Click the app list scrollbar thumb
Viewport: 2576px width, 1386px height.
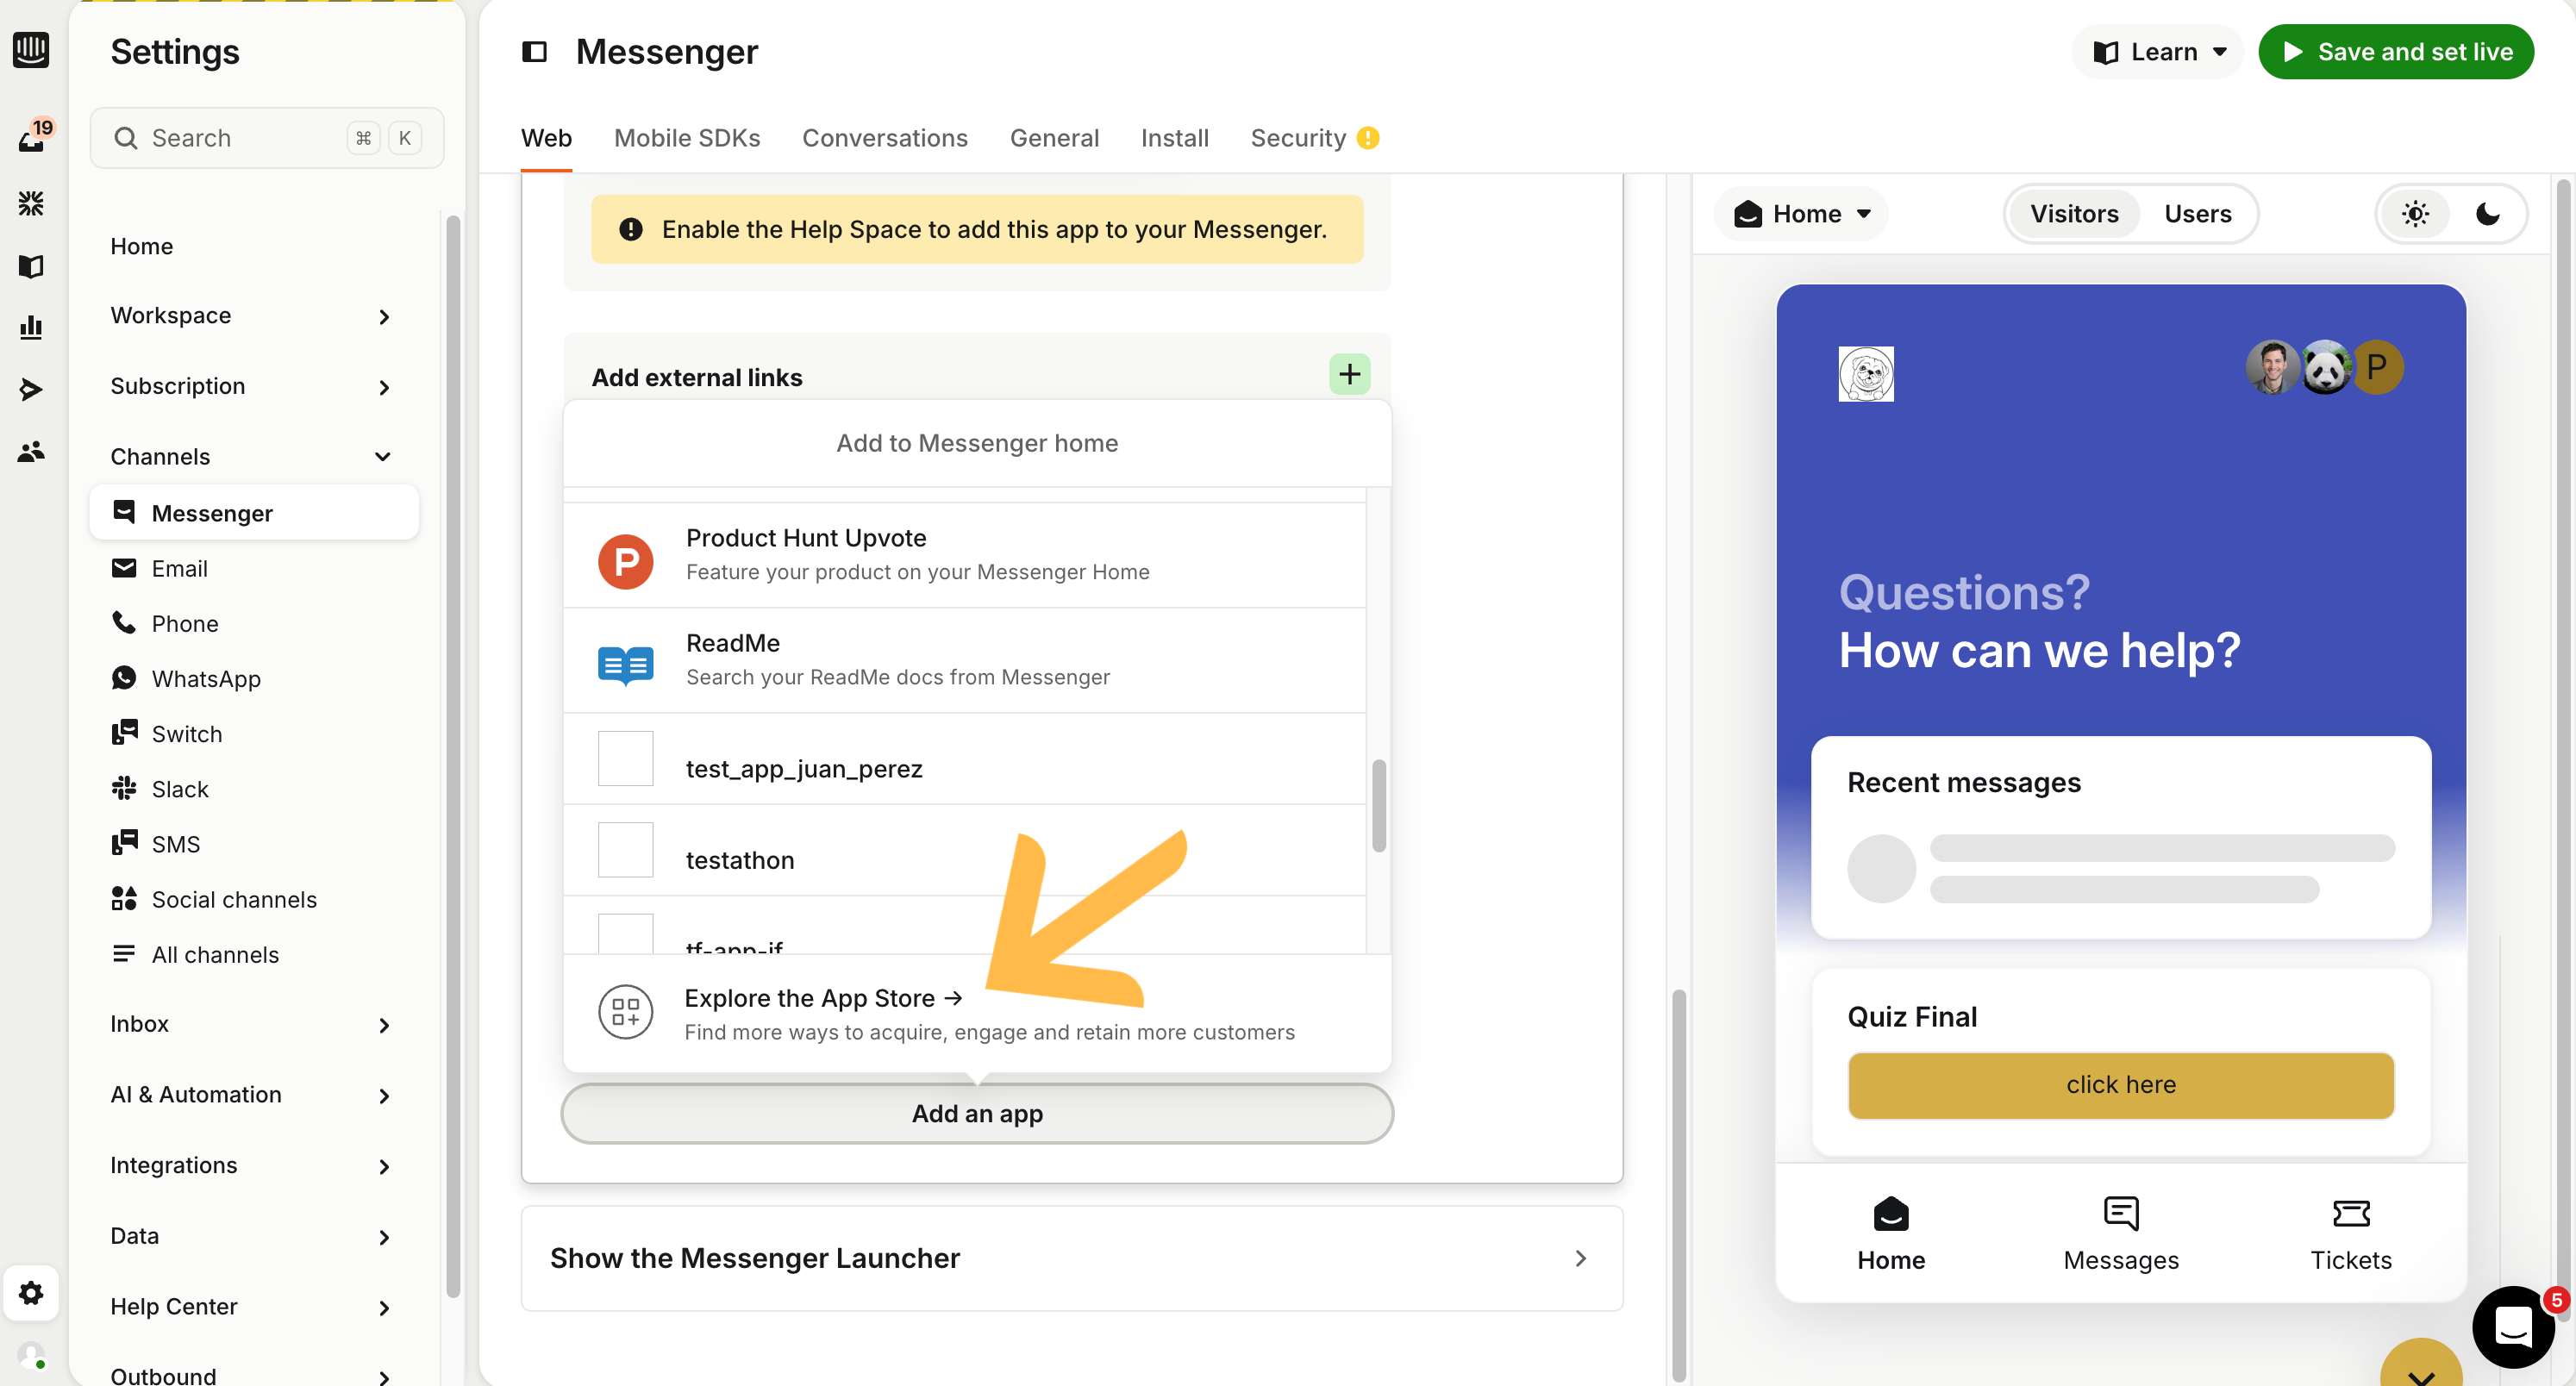pos(1379,805)
